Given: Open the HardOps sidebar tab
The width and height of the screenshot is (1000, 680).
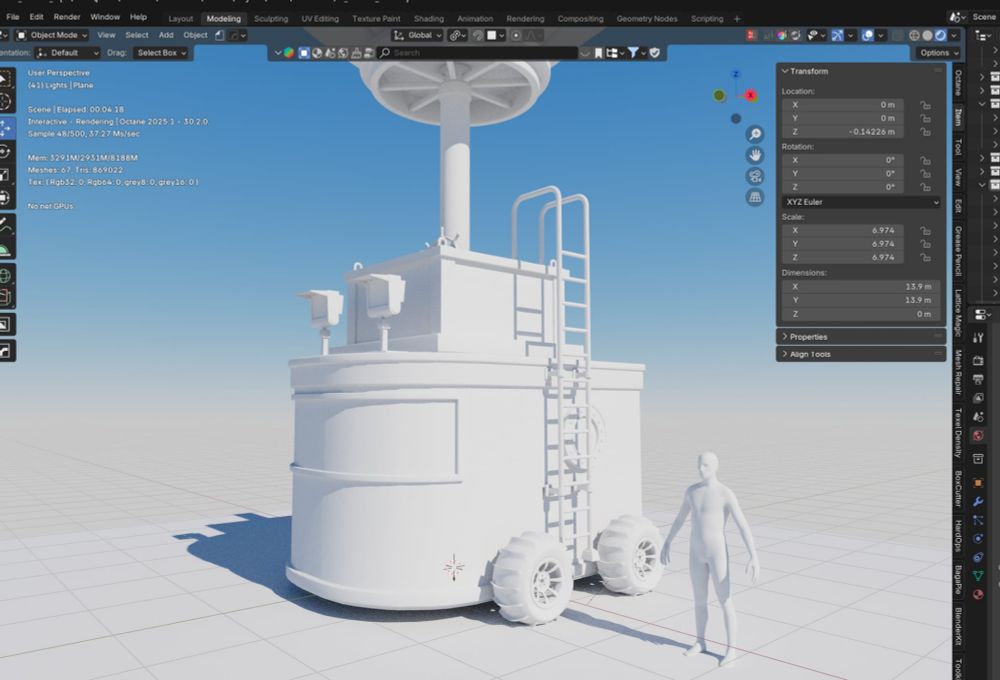Looking at the screenshot, I should (x=958, y=536).
